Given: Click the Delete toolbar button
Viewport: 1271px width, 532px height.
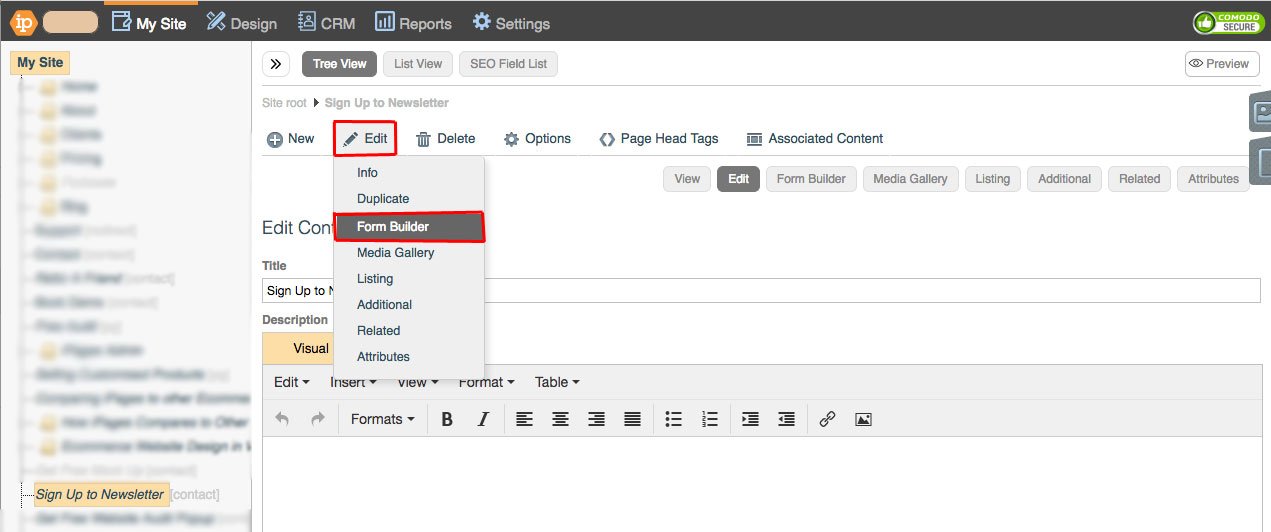Looking at the screenshot, I should click(x=446, y=139).
